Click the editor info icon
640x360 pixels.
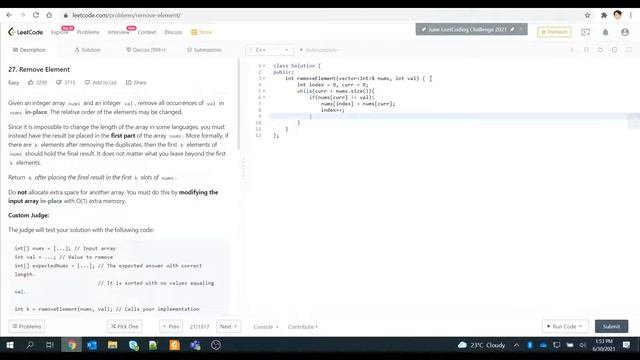(572, 50)
